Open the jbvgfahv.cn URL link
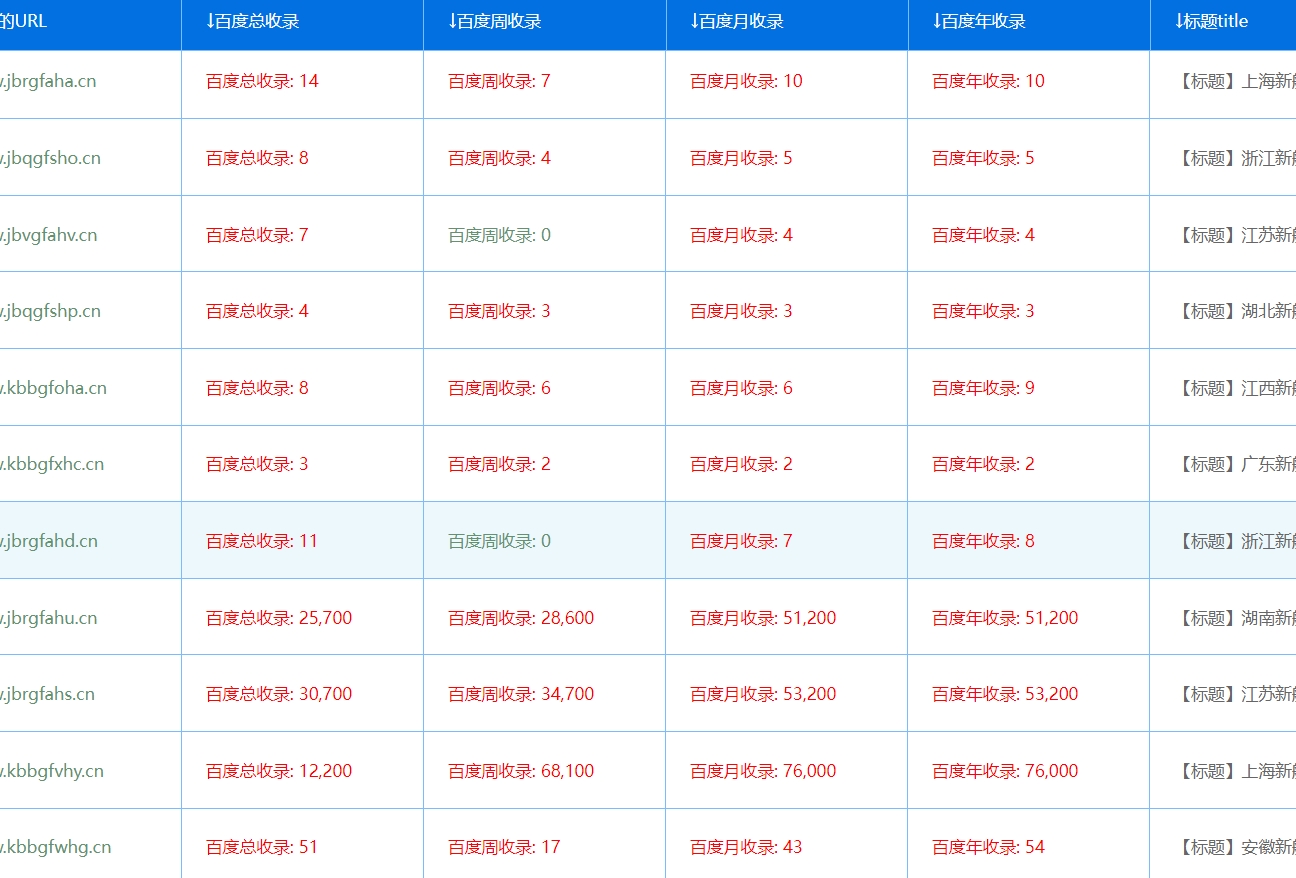1296x878 pixels. (x=49, y=235)
